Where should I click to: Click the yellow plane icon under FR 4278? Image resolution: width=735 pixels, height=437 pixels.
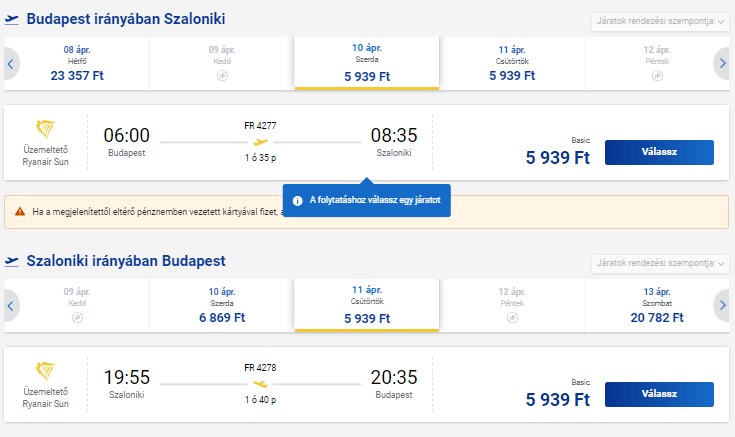[261, 383]
